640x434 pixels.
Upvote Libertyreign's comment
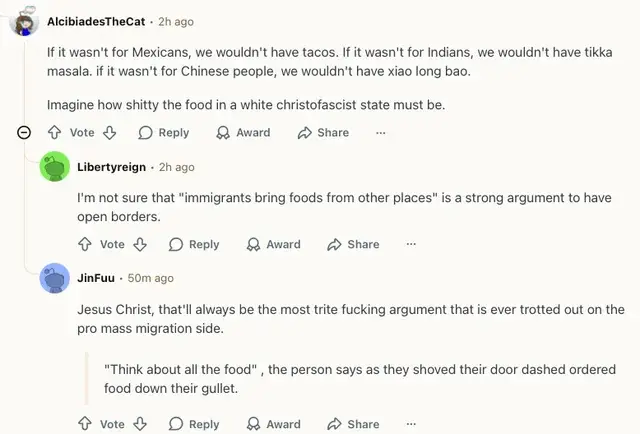click(x=85, y=244)
